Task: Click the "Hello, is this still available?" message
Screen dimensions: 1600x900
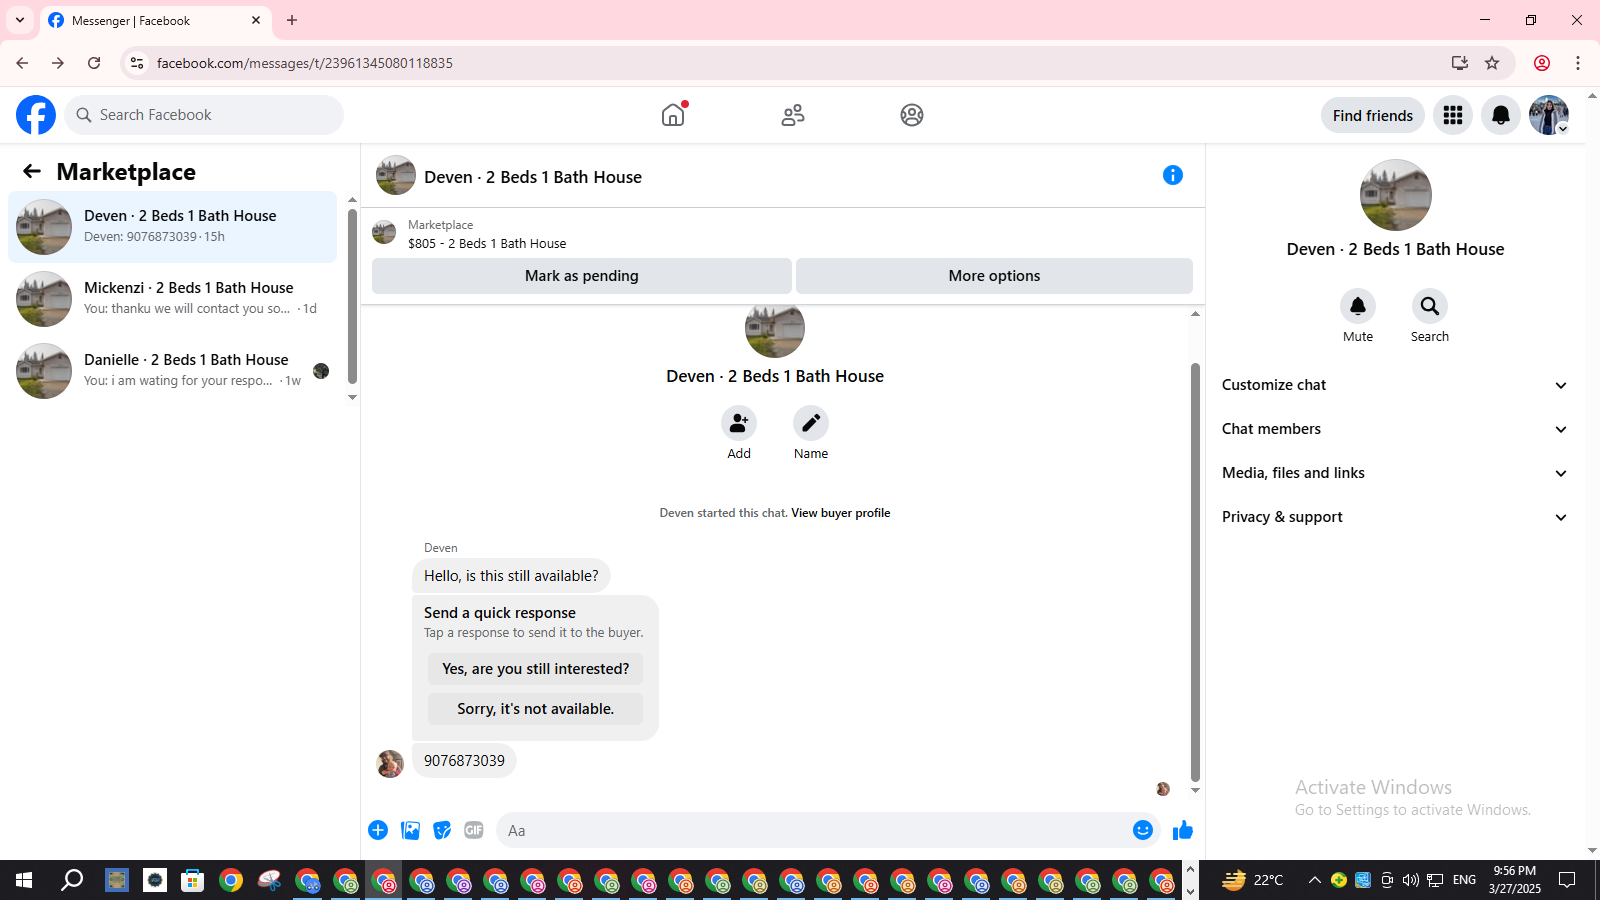Action: click(511, 576)
